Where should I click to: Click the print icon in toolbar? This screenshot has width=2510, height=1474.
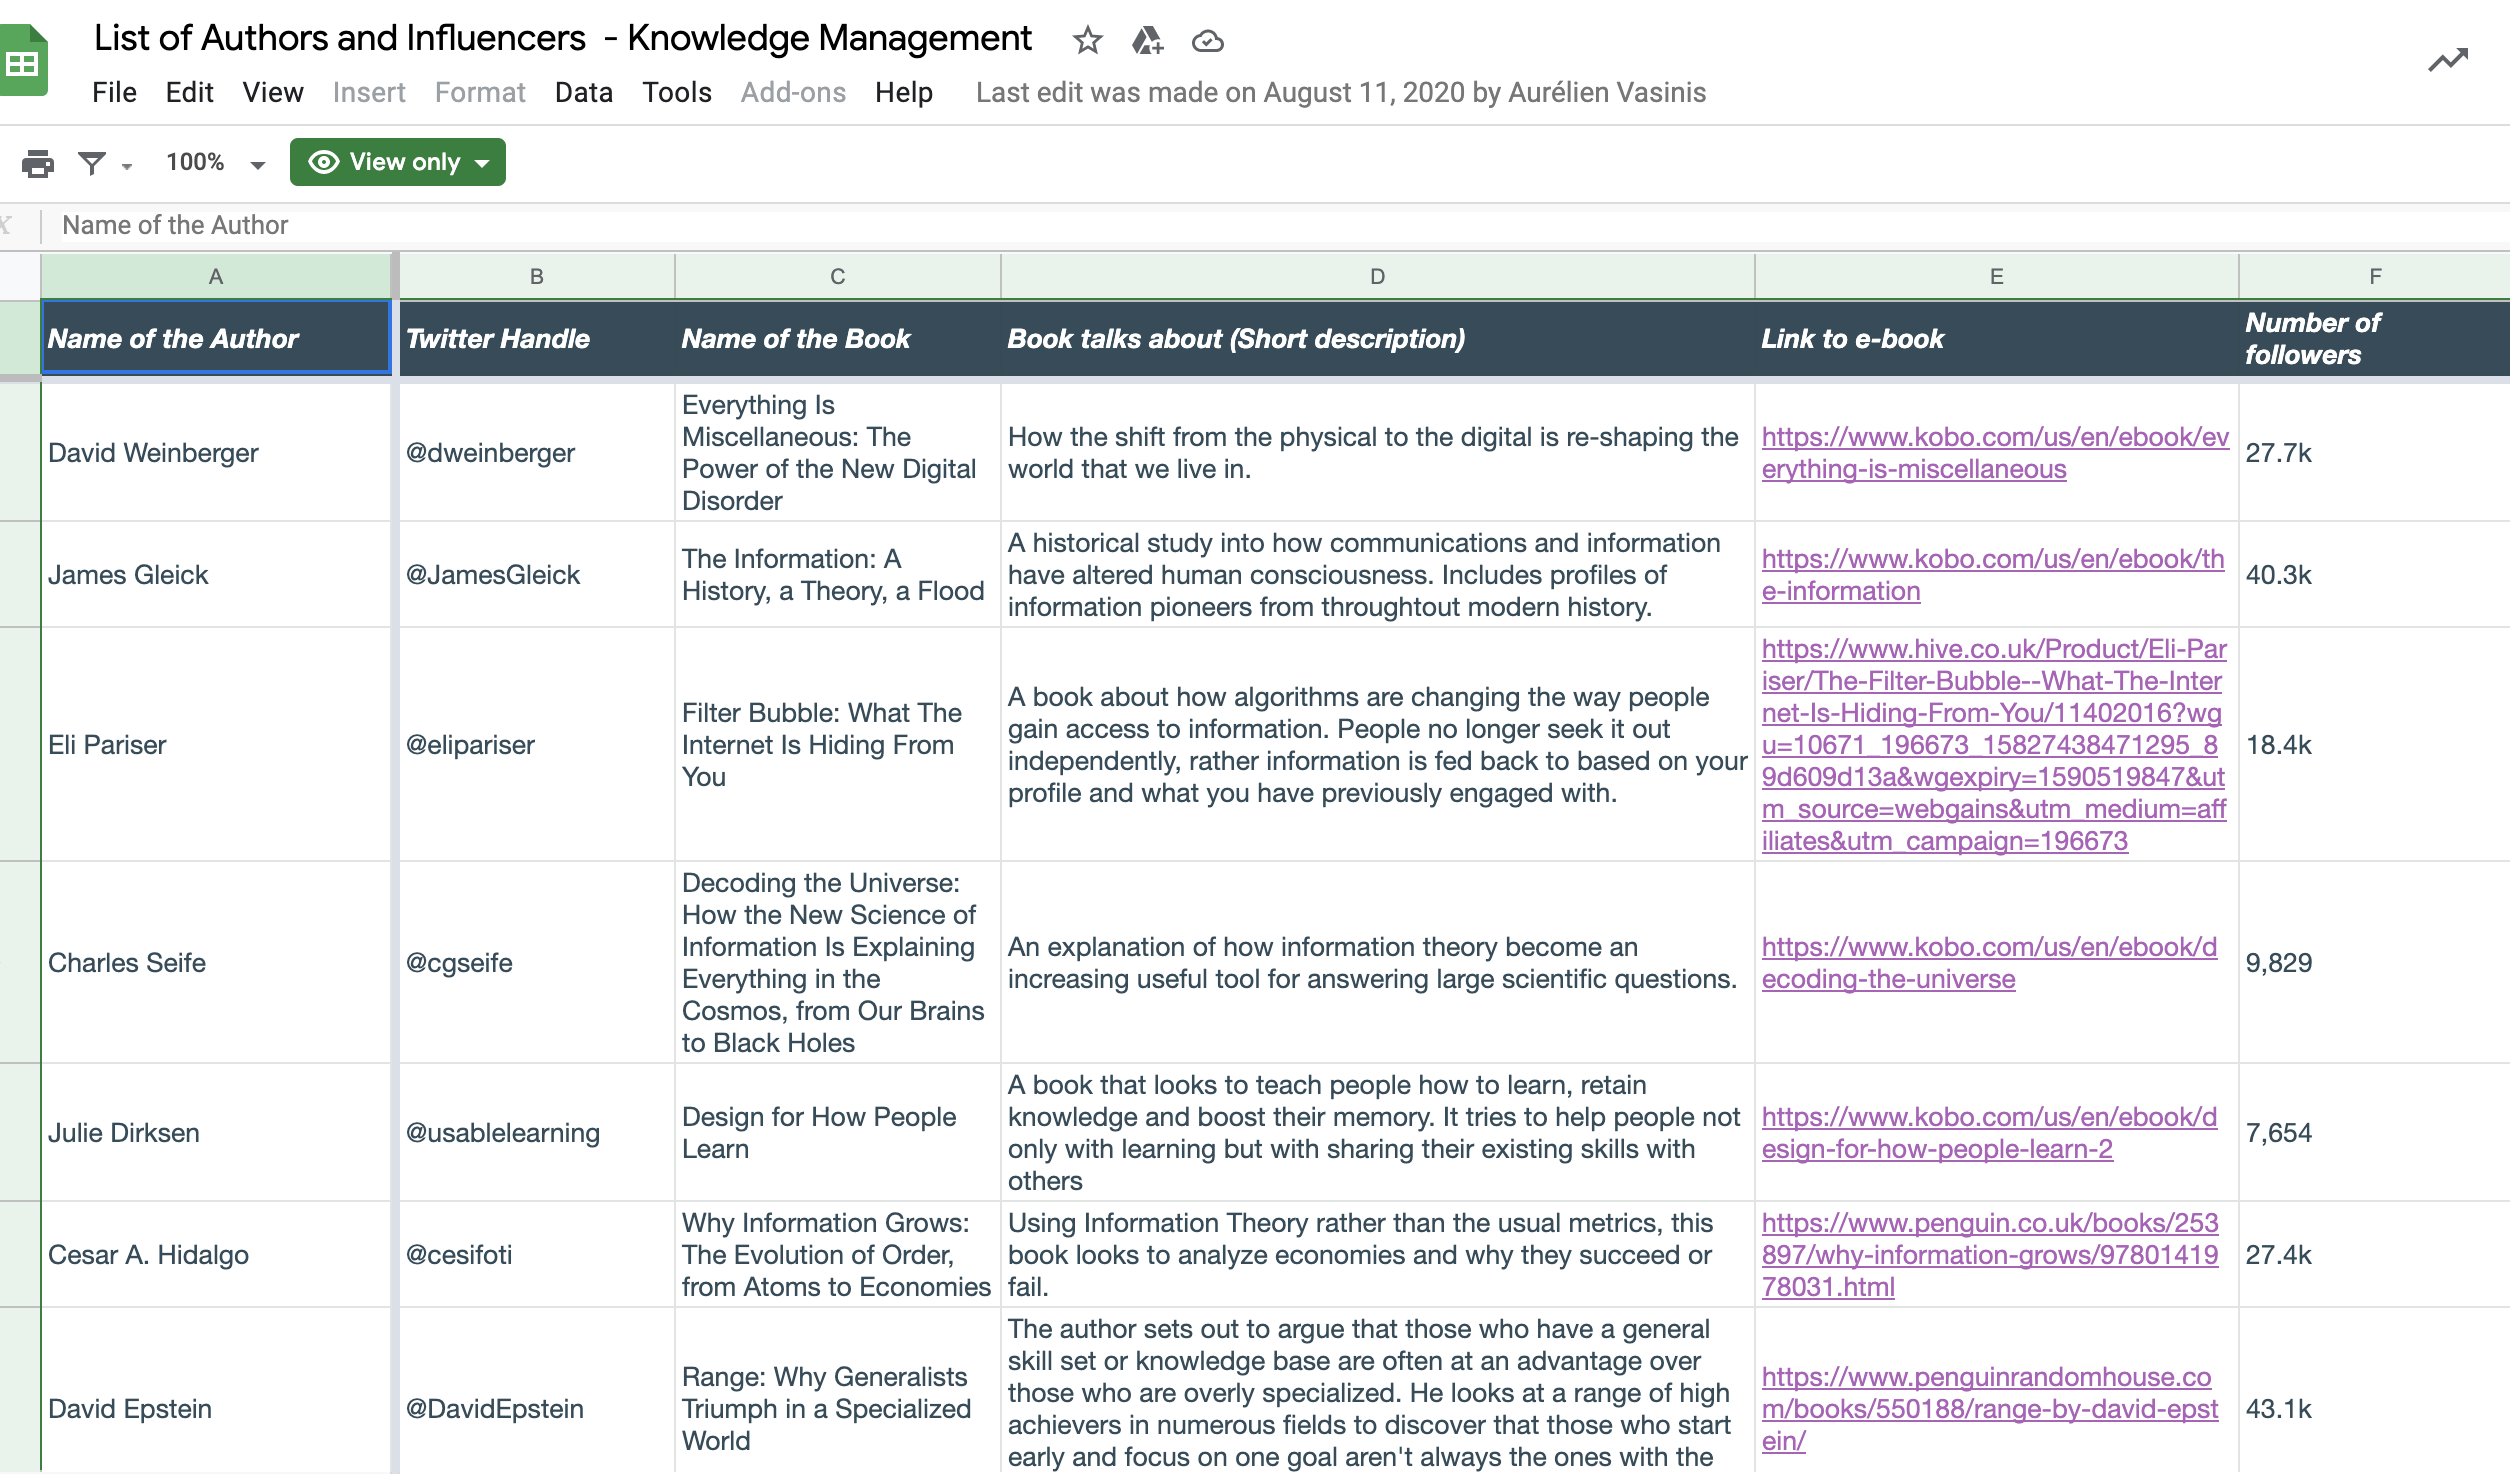click(x=38, y=163)
